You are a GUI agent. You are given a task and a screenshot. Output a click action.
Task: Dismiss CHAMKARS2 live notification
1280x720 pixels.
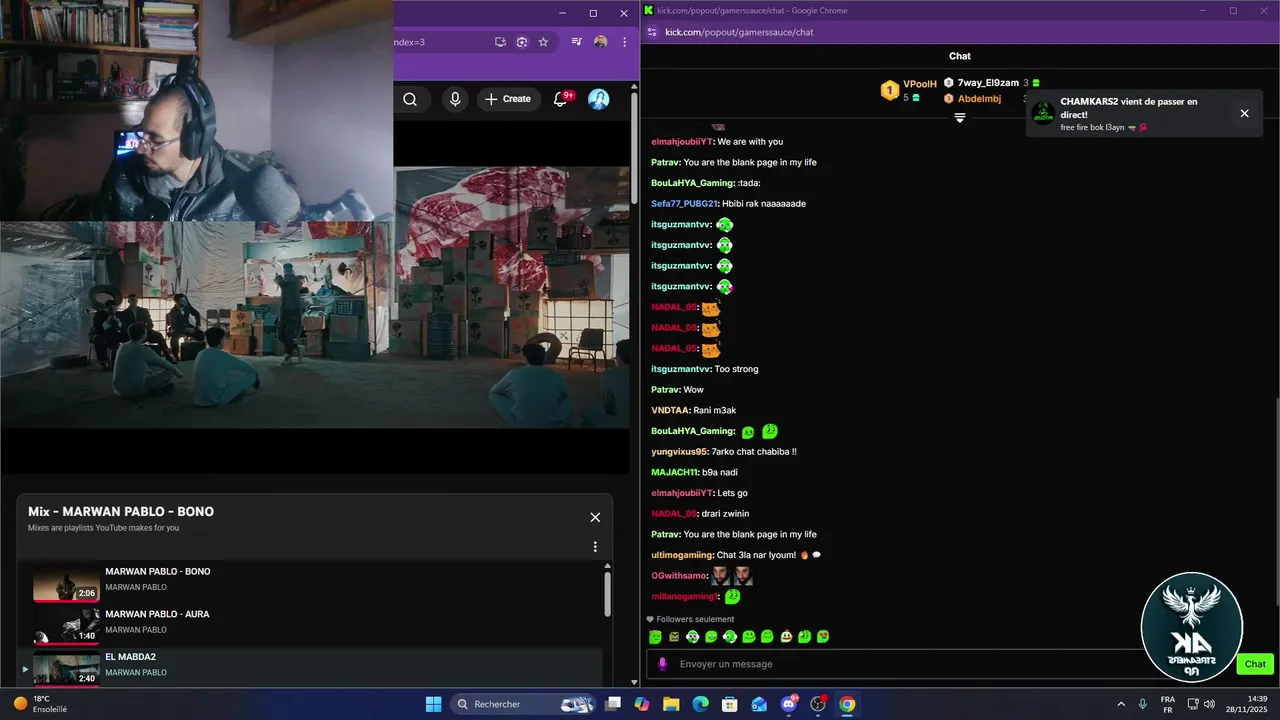pyautogui.click(x=1244, y=113)
